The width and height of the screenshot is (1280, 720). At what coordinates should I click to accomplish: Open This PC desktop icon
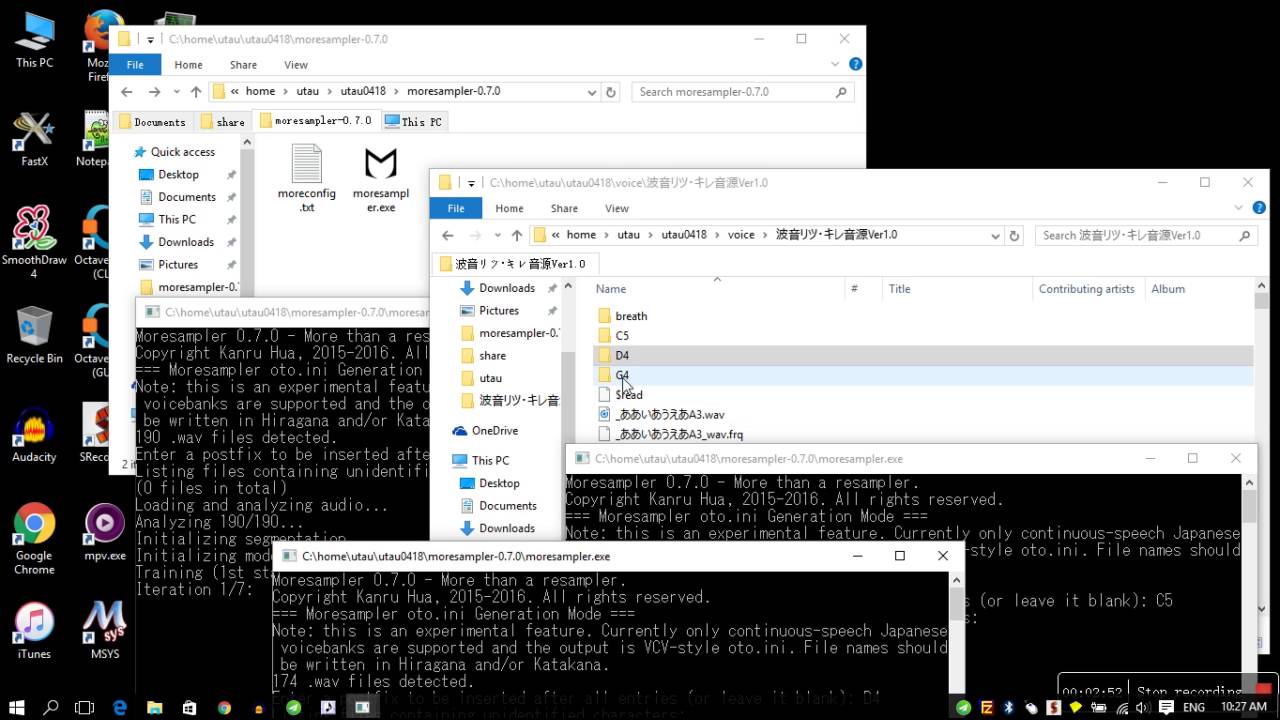pyautogui.click(x=34, y=41)
